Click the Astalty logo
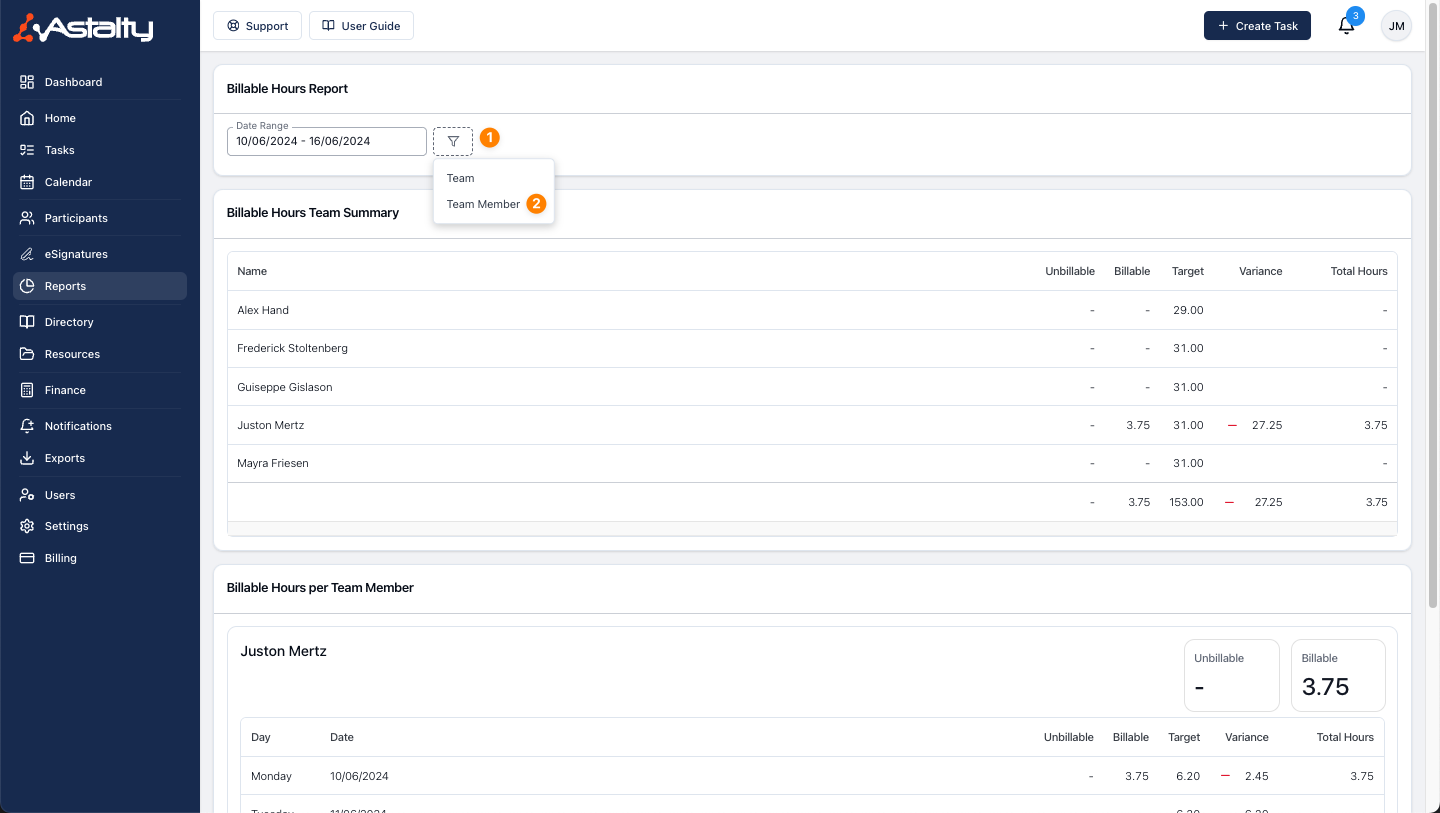 (x=84, y=28)
